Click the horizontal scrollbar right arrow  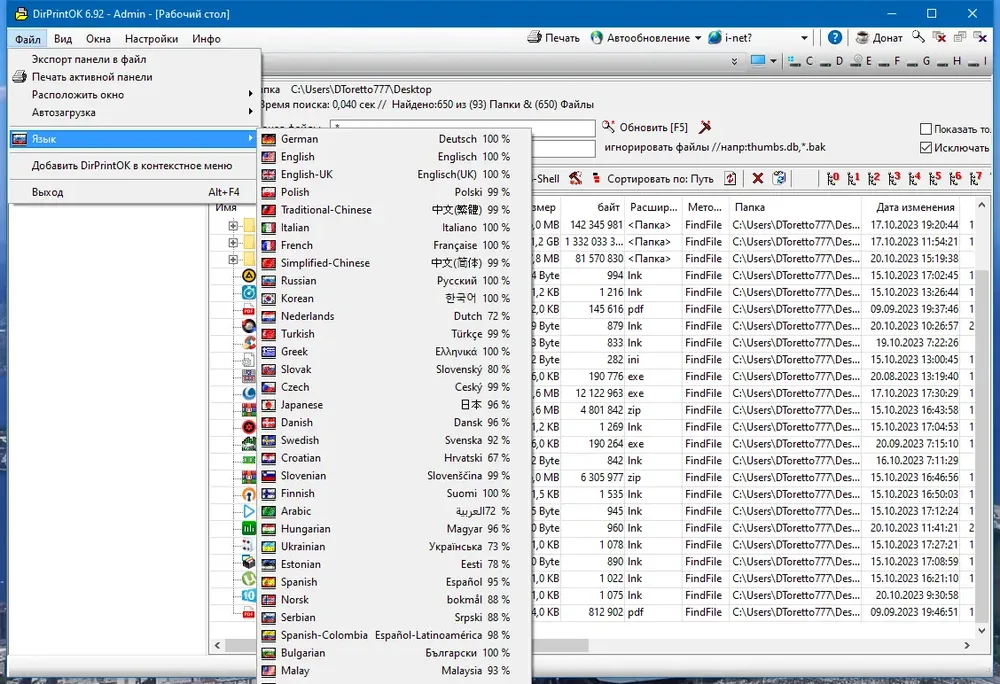coord(967,645)
